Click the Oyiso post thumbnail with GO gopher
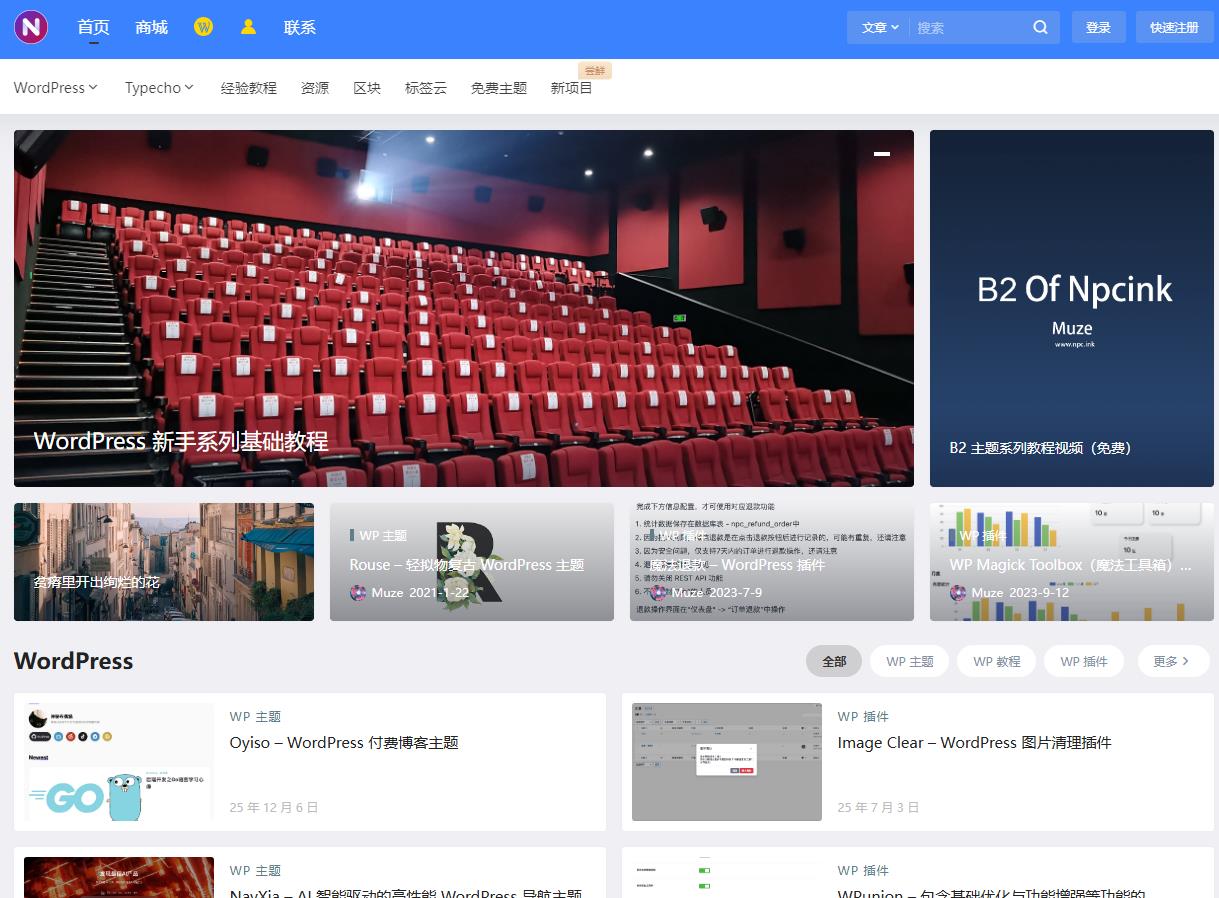This screenshot has height=898, width=1219. point(119,762)
